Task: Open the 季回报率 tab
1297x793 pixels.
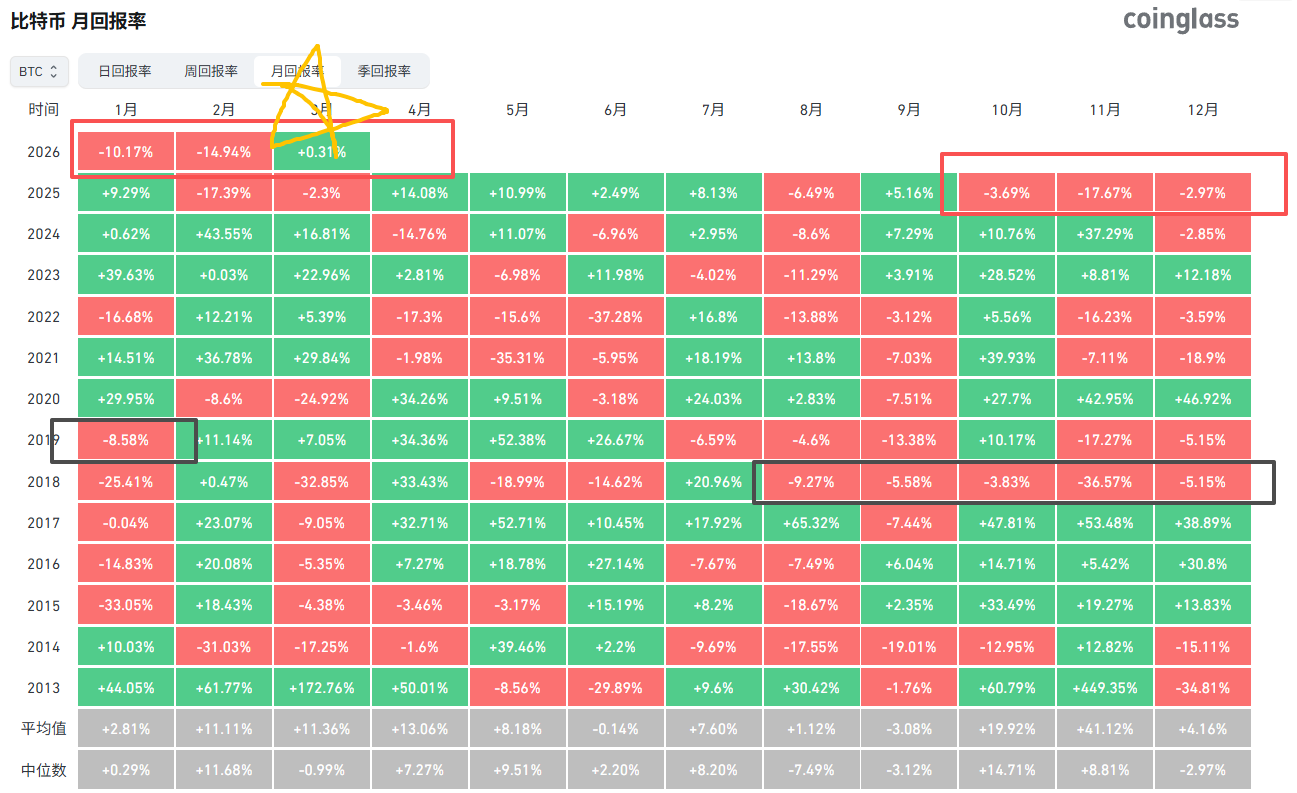Action: point(384,72)
